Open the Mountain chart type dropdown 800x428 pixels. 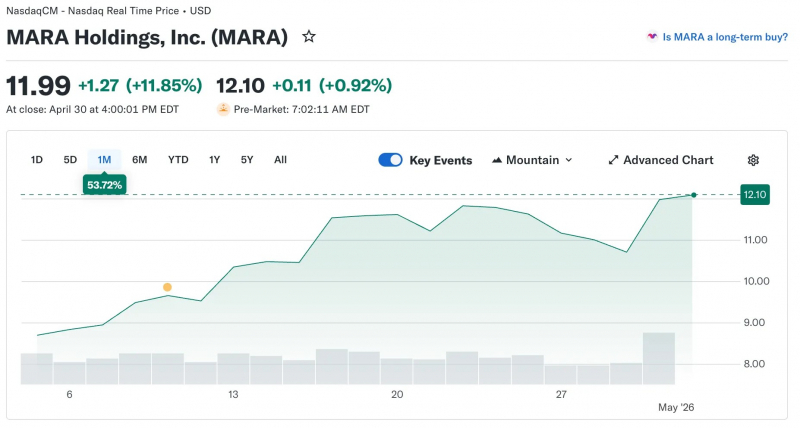pos(532,160)
